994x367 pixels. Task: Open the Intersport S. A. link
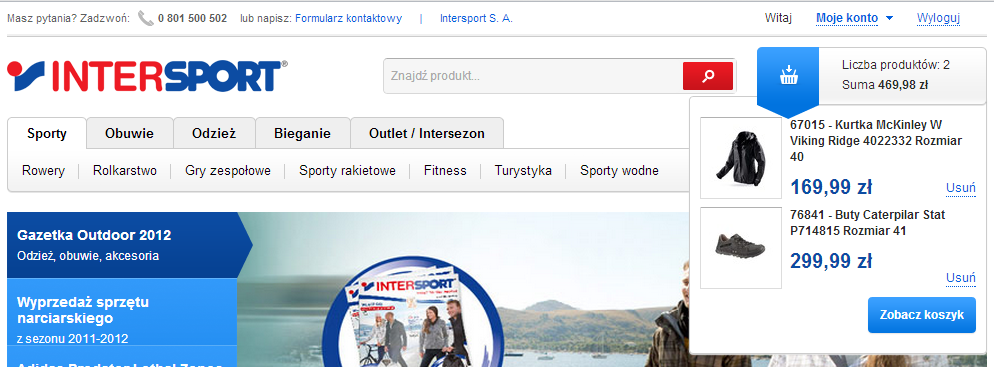[476, 18]
